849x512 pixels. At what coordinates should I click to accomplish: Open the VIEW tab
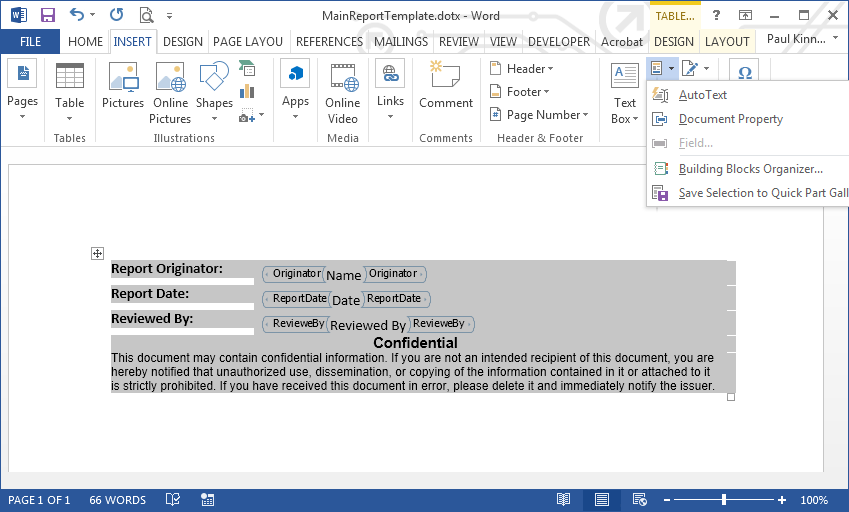click(x=503, y=42)
